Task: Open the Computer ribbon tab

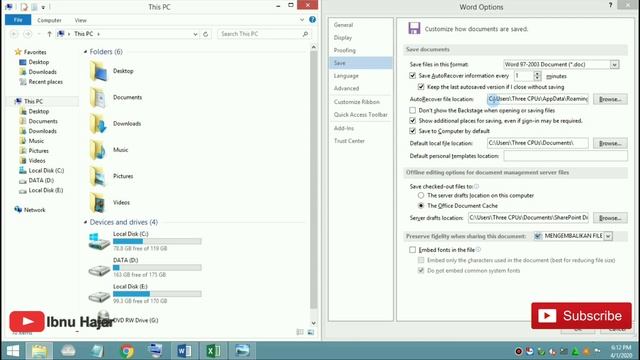Action: pyautogui.click(x=49, y=20)
